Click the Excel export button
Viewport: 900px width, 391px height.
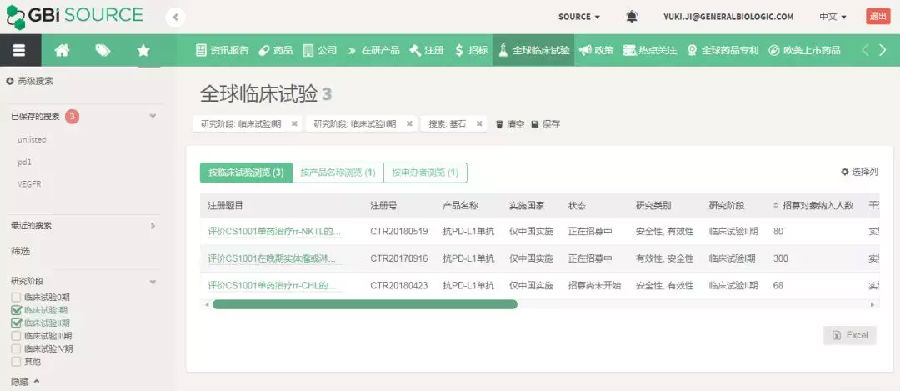pos(849,335)
